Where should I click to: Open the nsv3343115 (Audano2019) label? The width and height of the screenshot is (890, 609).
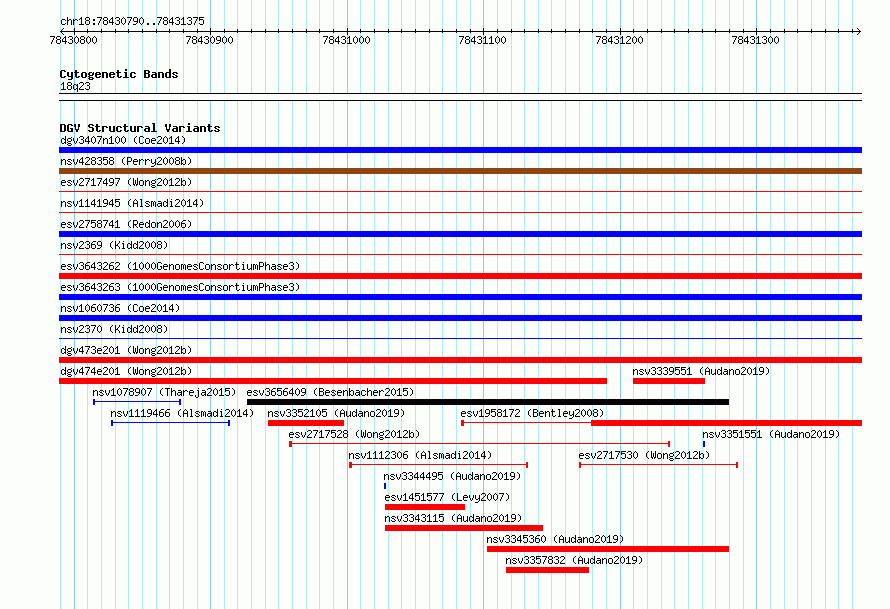point(453,518)
